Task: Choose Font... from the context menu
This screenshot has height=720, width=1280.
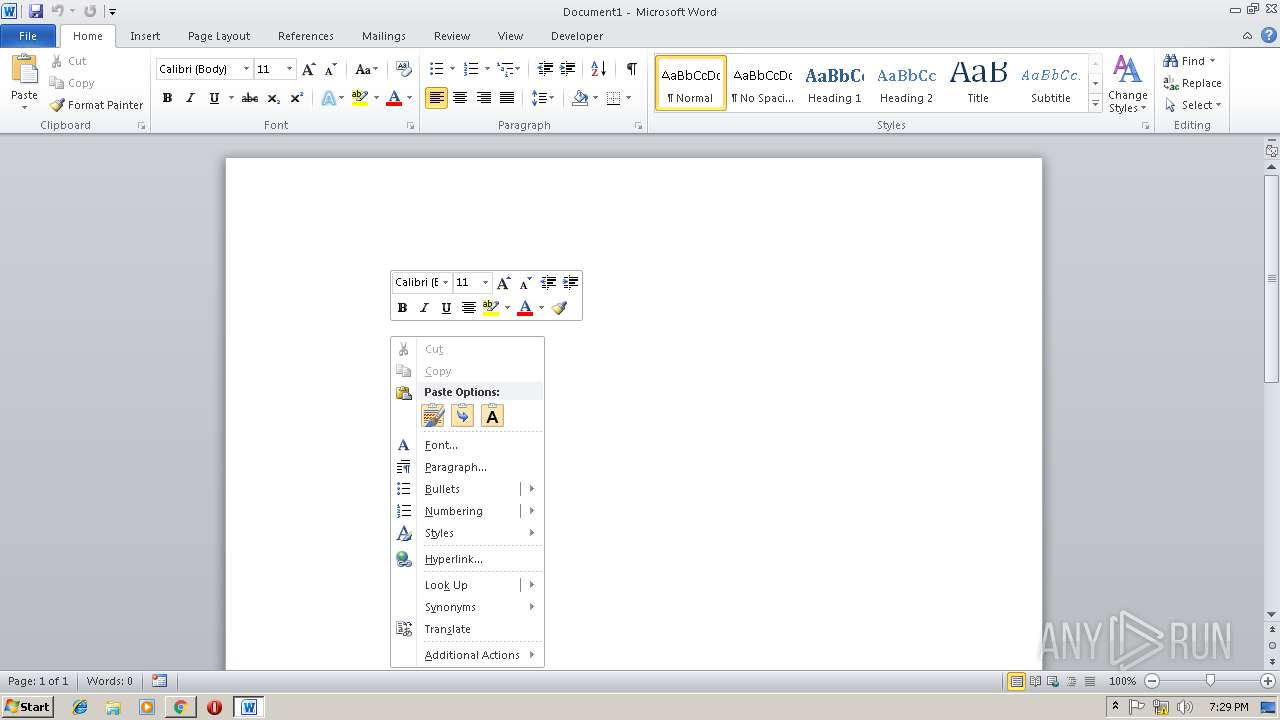Action: click(x=467, y=445)
